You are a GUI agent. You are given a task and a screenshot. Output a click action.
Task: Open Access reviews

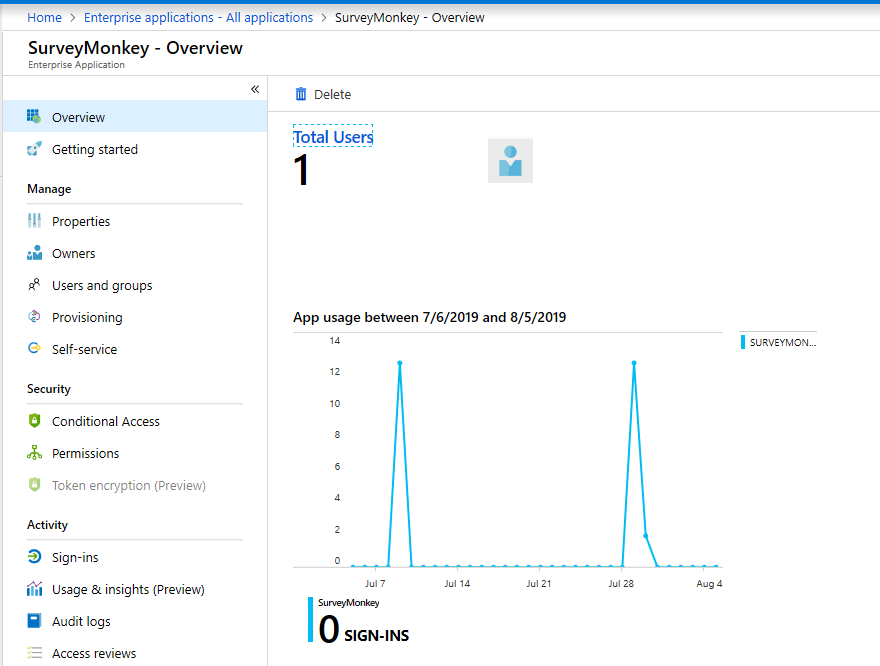click(135, 653)
